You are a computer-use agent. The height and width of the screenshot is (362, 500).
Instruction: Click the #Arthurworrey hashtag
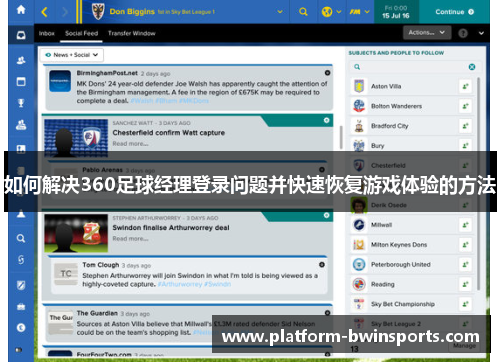click(180, 284)
